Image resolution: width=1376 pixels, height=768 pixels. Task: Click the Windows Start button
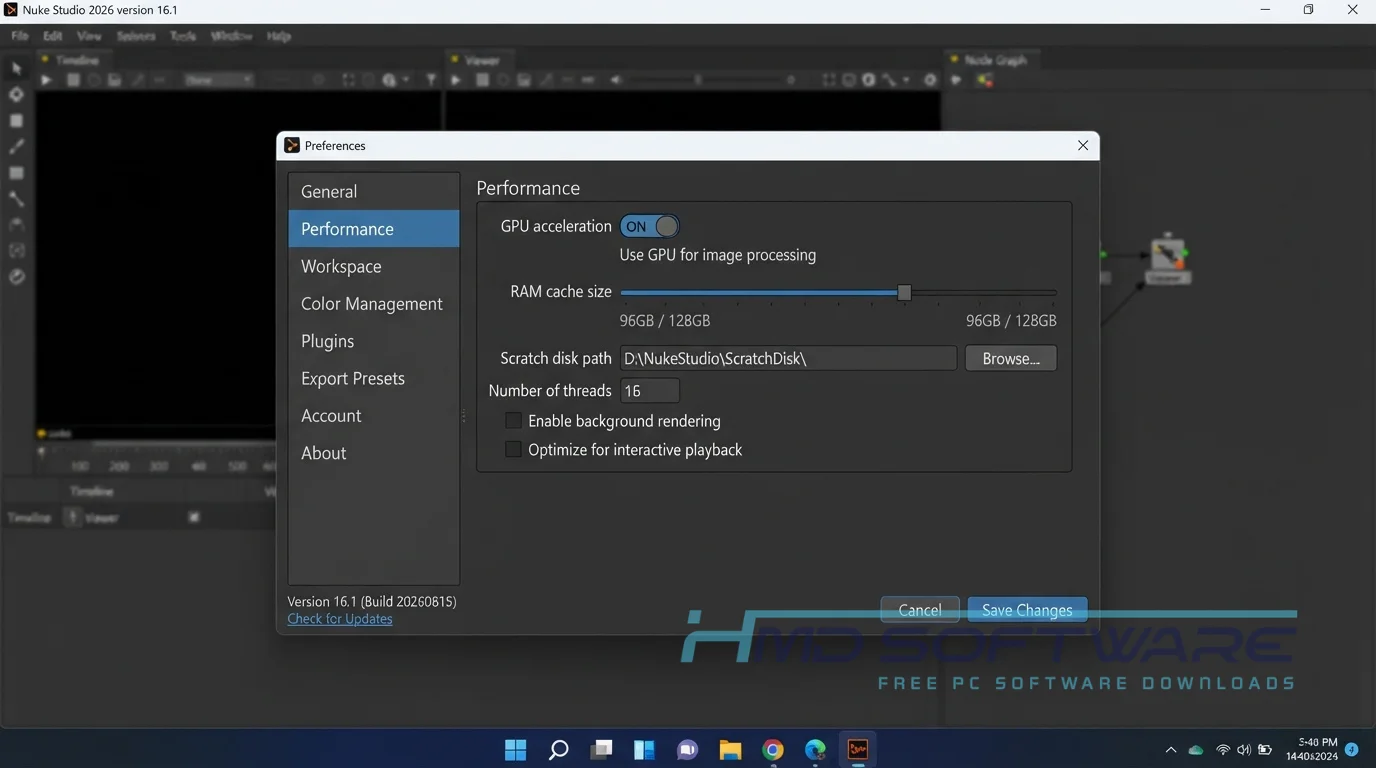point(515,750)
